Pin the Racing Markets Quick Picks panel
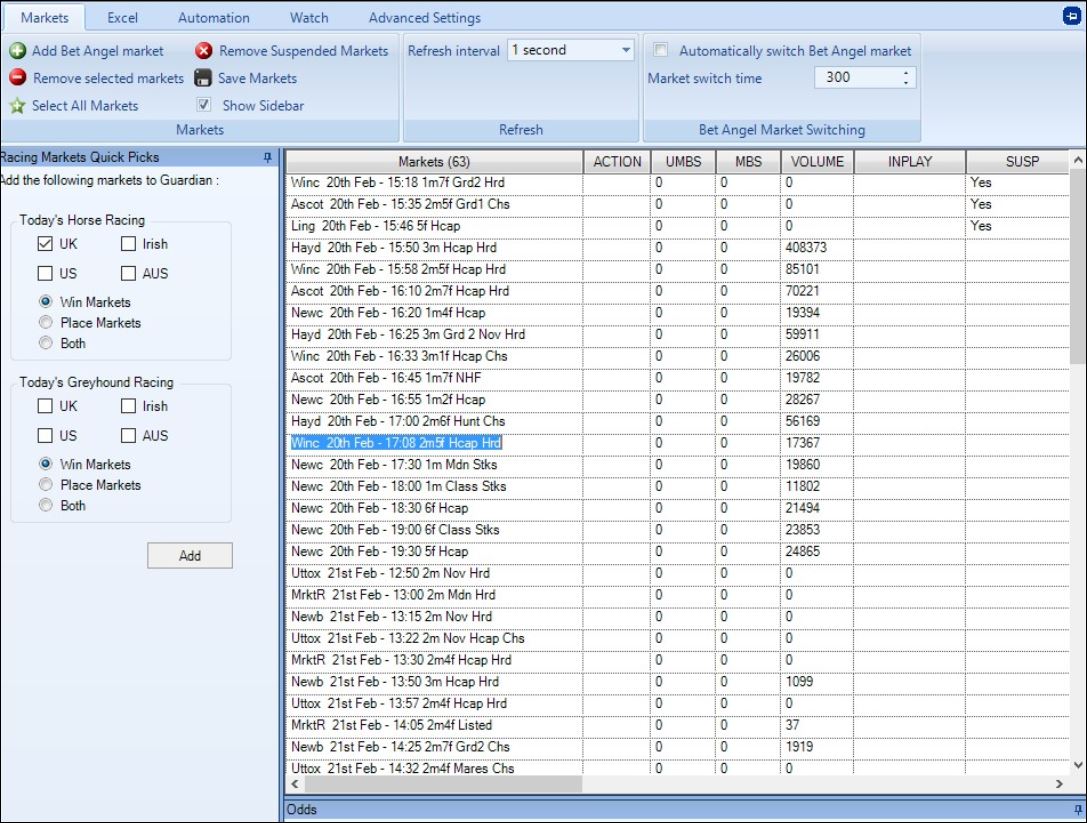The width and height of the screenshot is (1087, 823). [268, 157]
